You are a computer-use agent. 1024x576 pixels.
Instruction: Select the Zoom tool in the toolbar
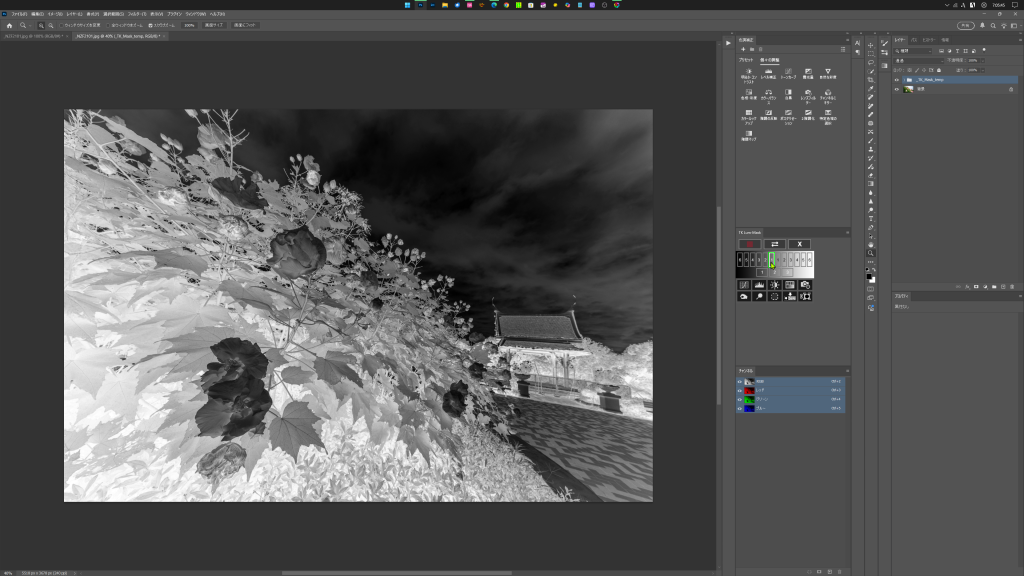(x=871, y=253)
